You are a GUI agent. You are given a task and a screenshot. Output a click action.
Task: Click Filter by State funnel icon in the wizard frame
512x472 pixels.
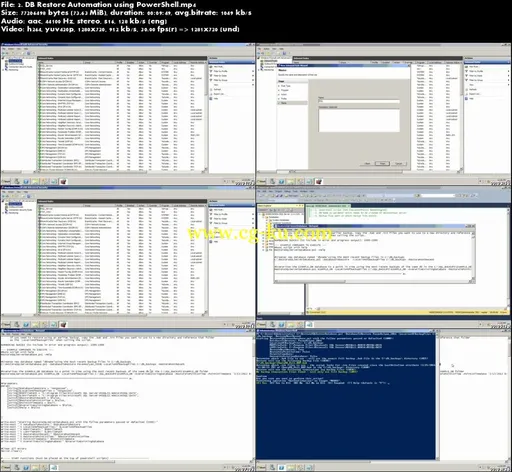point(466,76)
